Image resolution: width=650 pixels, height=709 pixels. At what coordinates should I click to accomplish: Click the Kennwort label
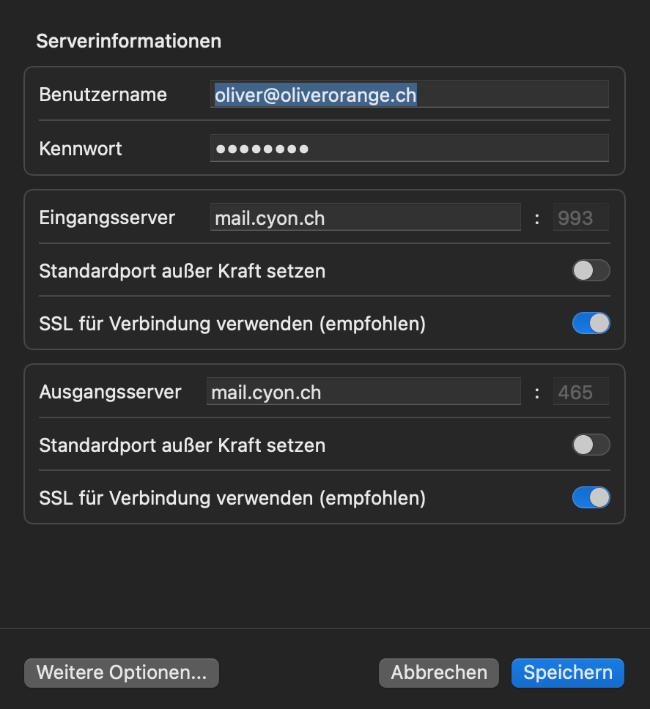[81, 149]
